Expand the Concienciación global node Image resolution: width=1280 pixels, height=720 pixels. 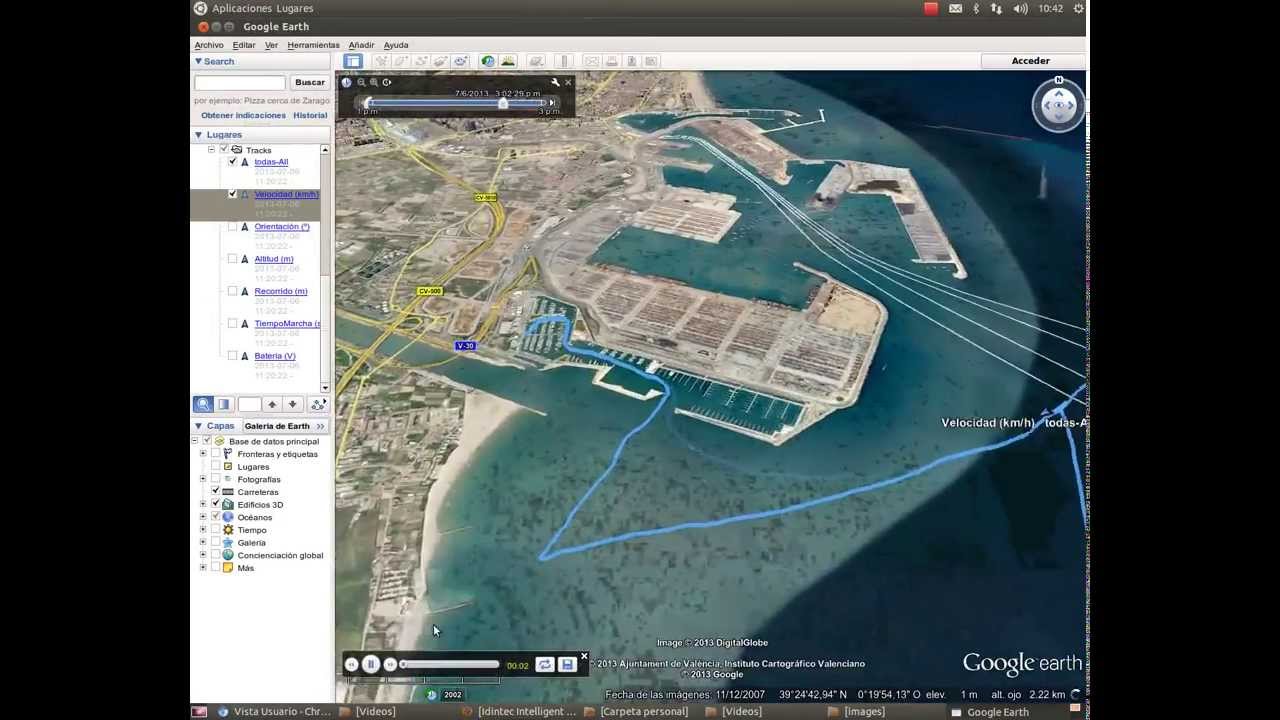tap(203, 555)
